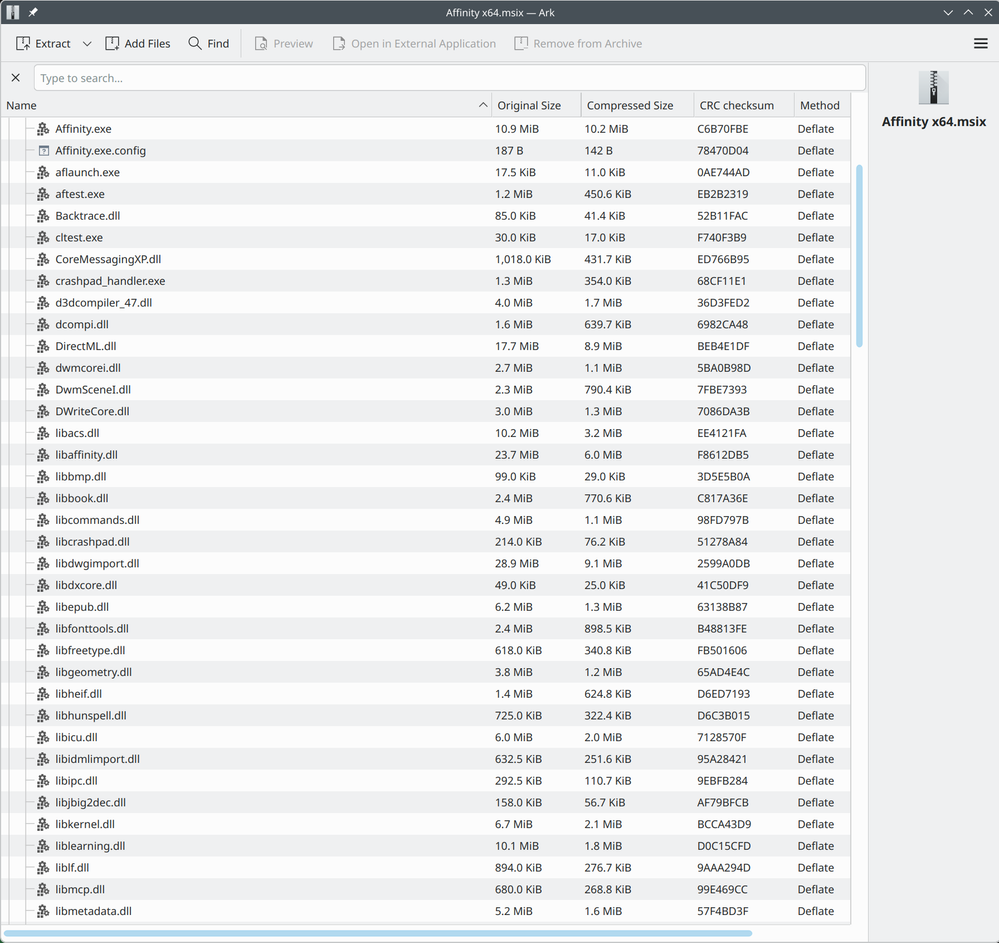Click the Affinity.exe file icon
The image size is (999, 943).
(x=43, y=129)
